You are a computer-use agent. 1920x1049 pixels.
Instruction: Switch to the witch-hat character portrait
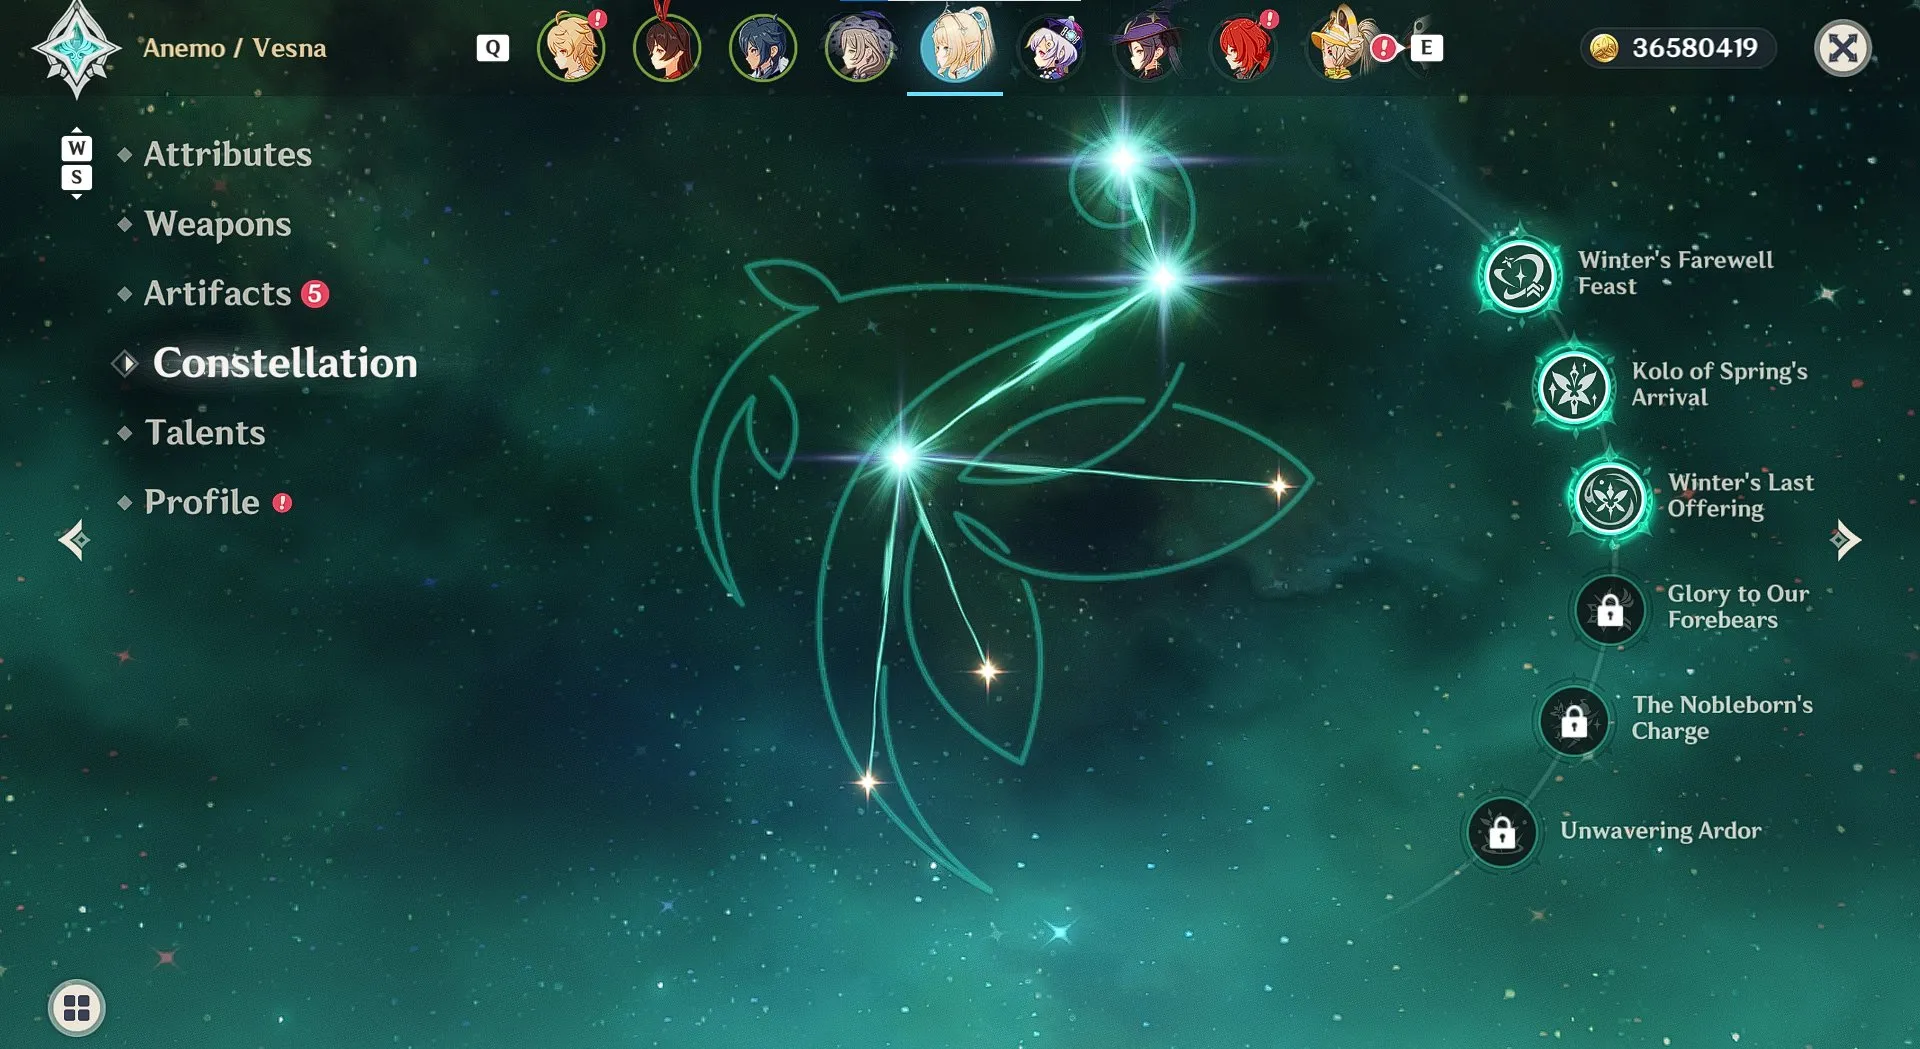pyautogui.click(x=1147, y=47)
